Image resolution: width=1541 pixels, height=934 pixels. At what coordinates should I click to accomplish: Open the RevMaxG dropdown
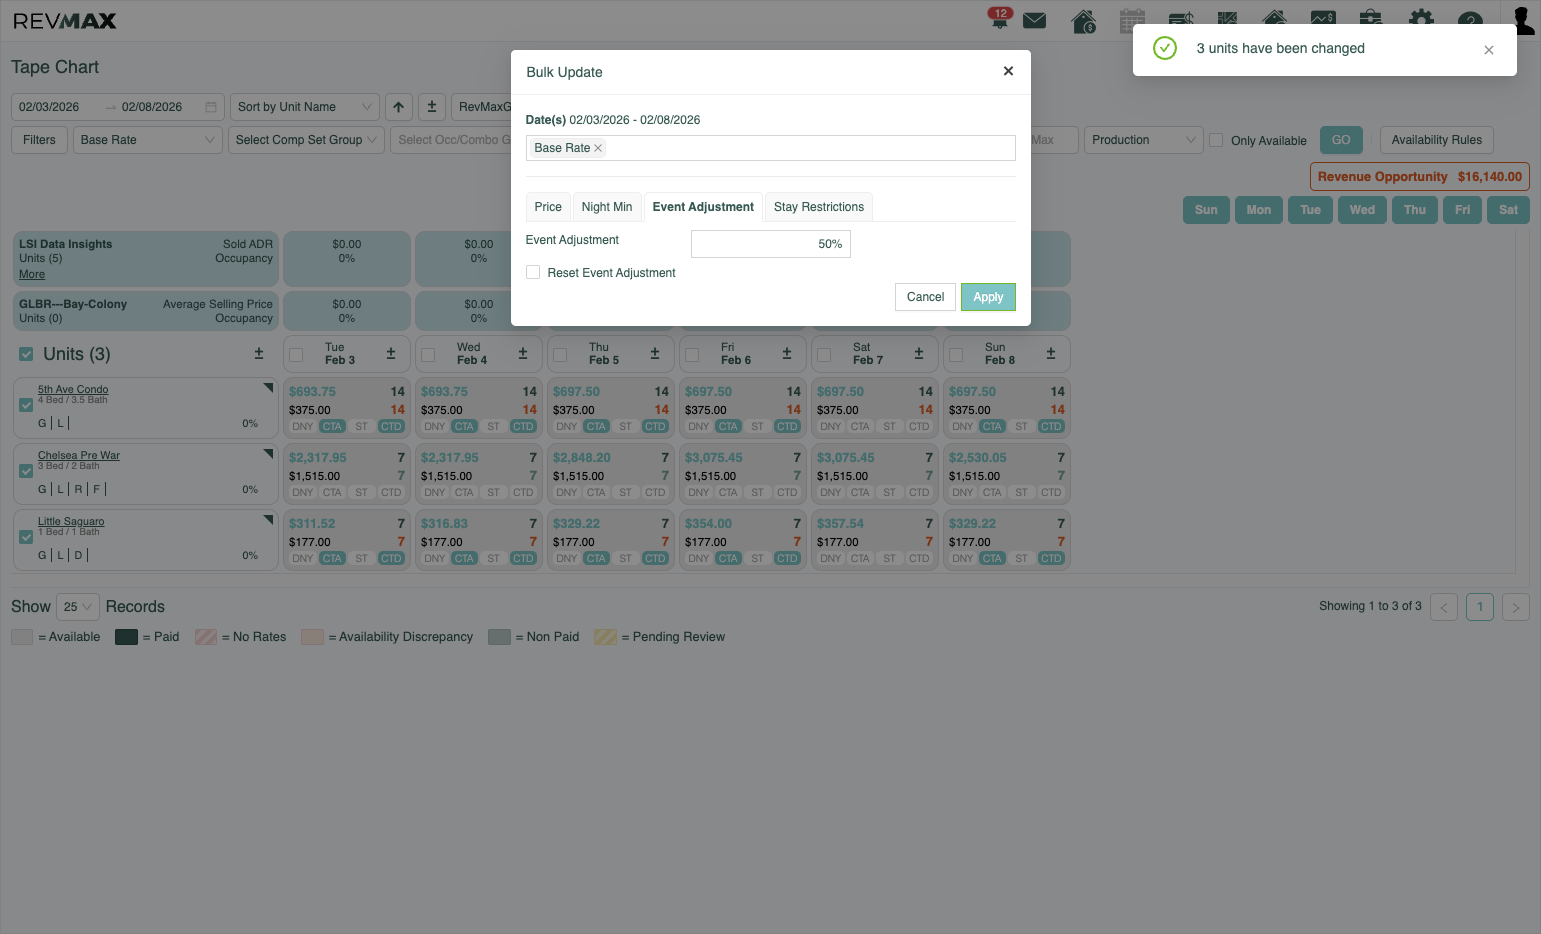pos(482,107)
